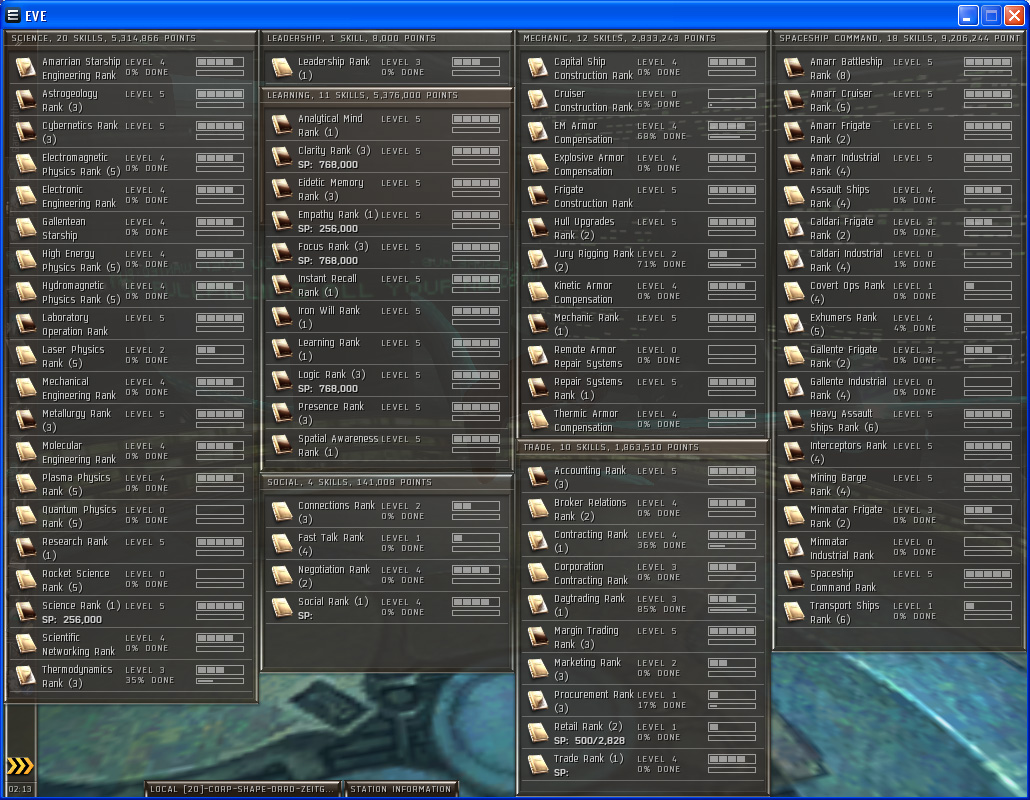Click the Daytrading skill book icon
The width and height of the screenshot is (1030, 800).
tap(538, 605)
